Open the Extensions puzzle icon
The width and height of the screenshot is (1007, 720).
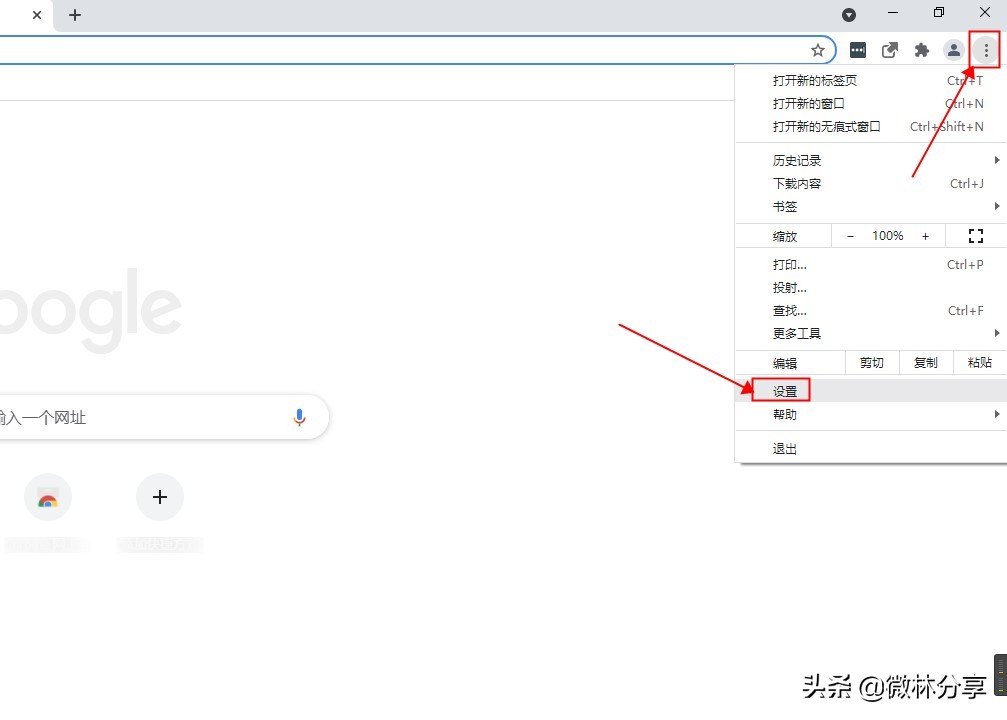point(922,49)
